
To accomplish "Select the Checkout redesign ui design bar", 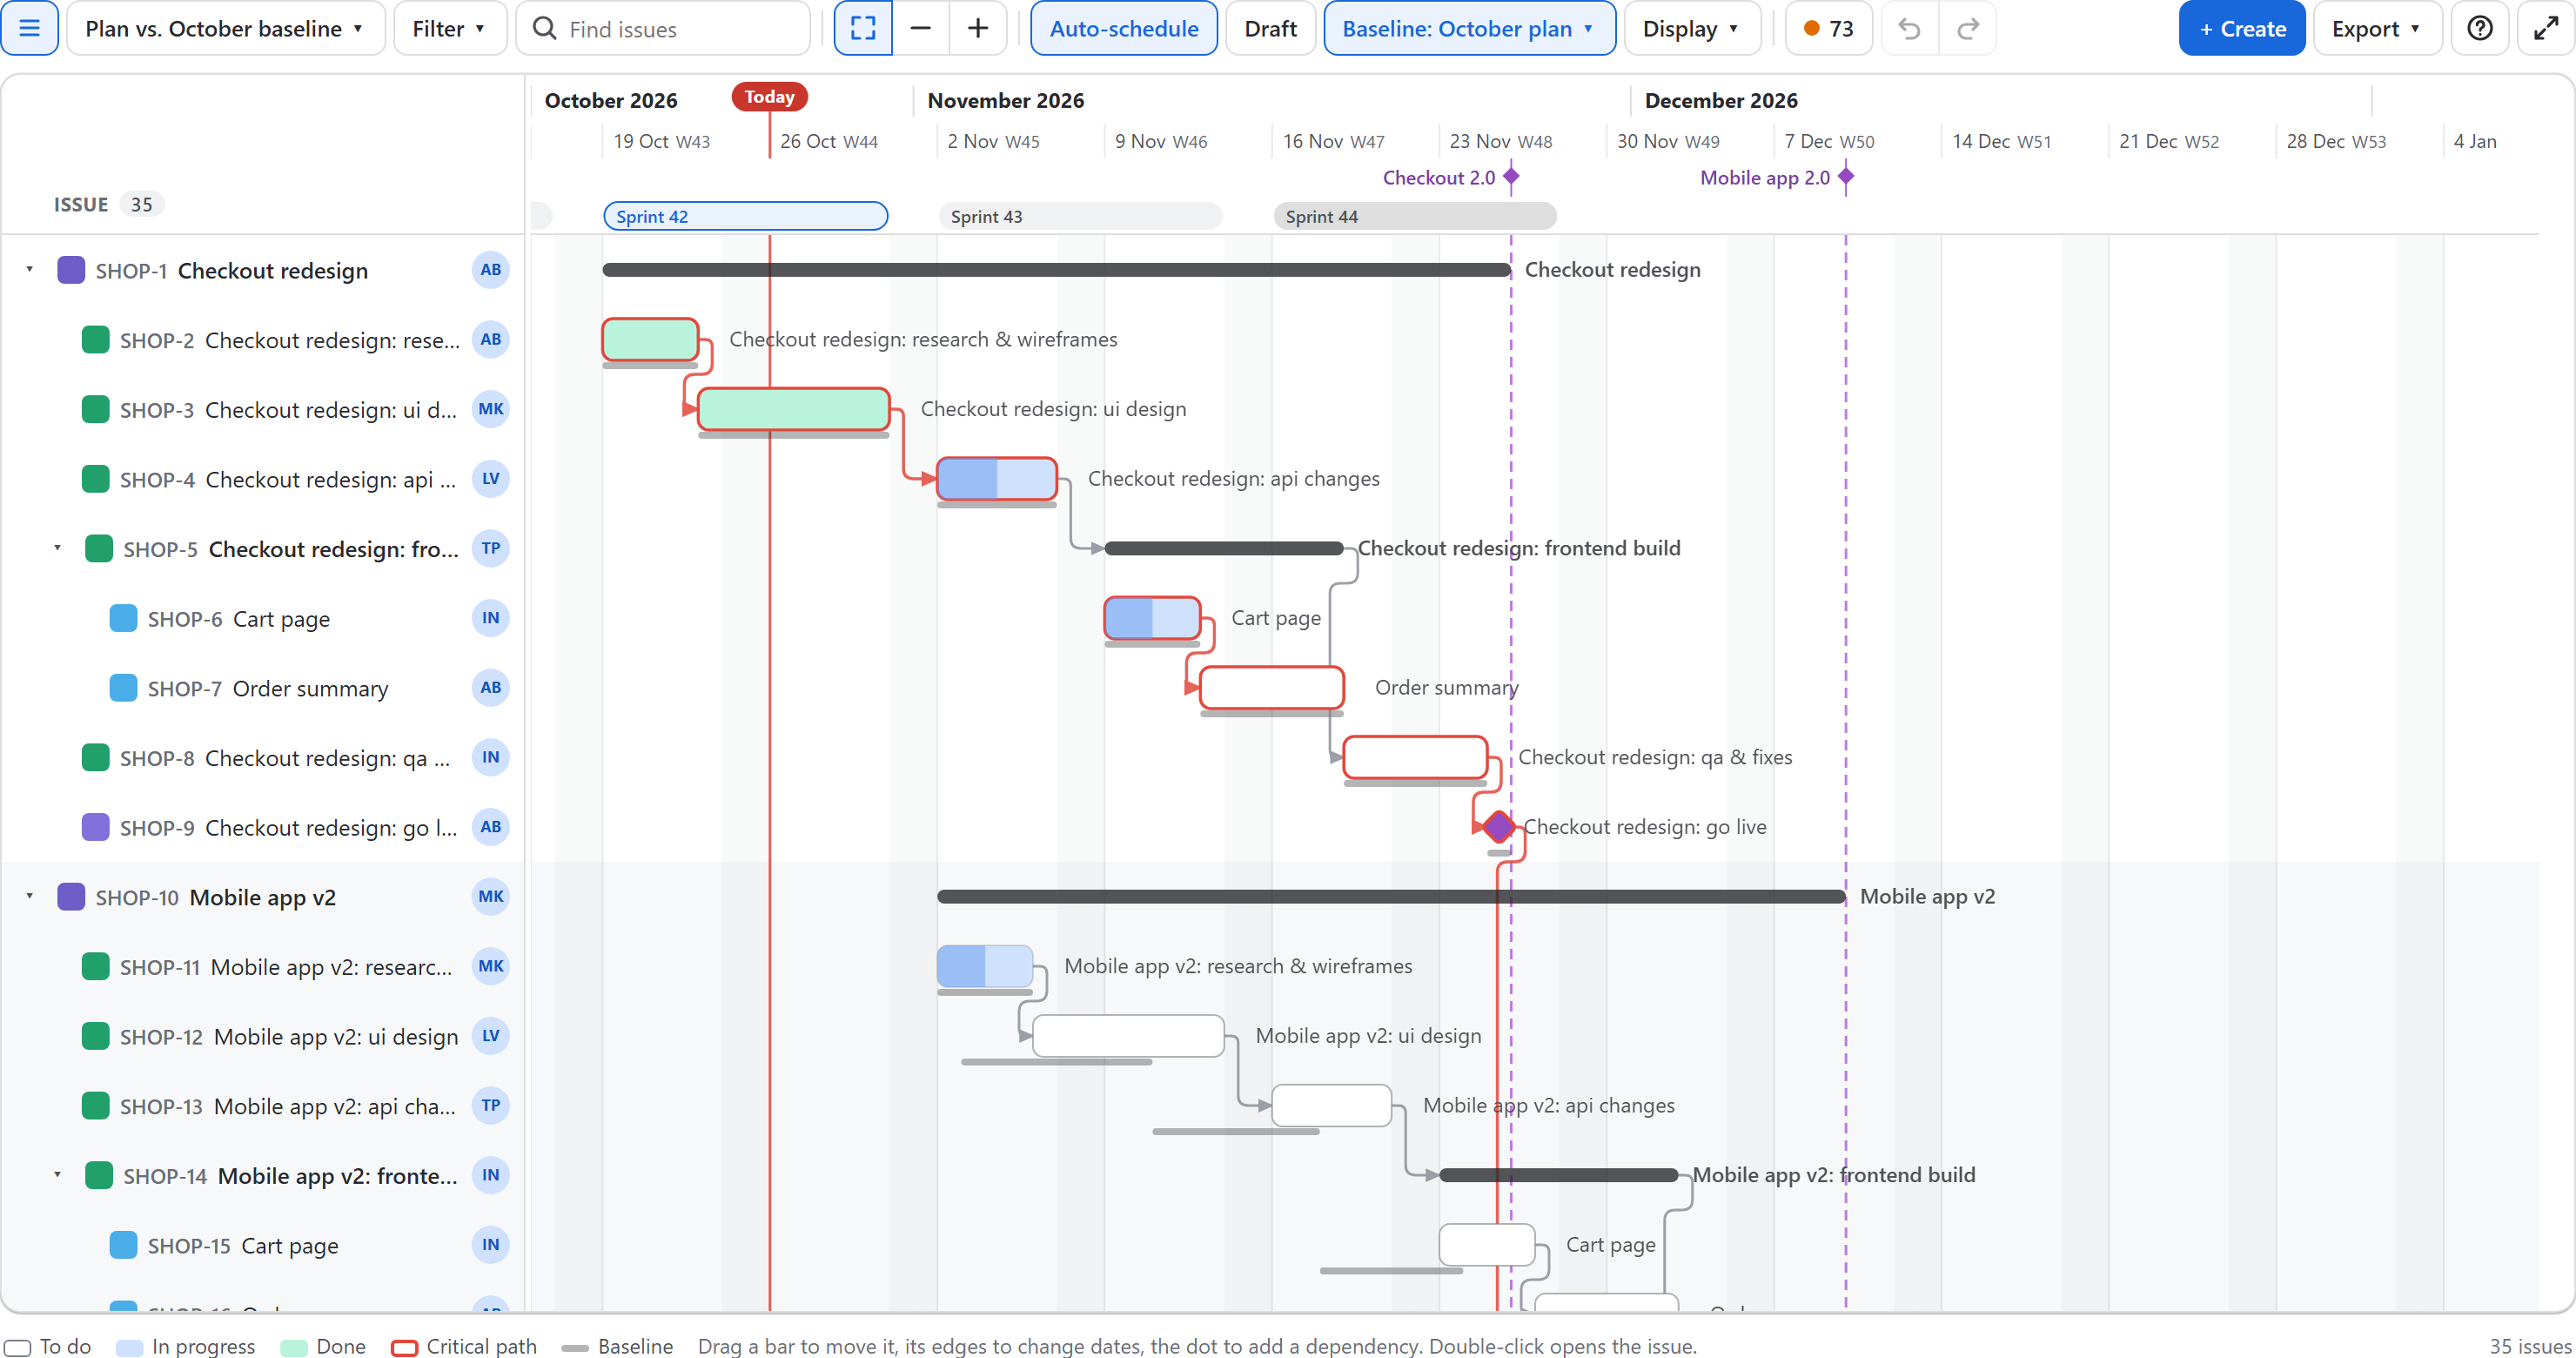I will (793, 409).
